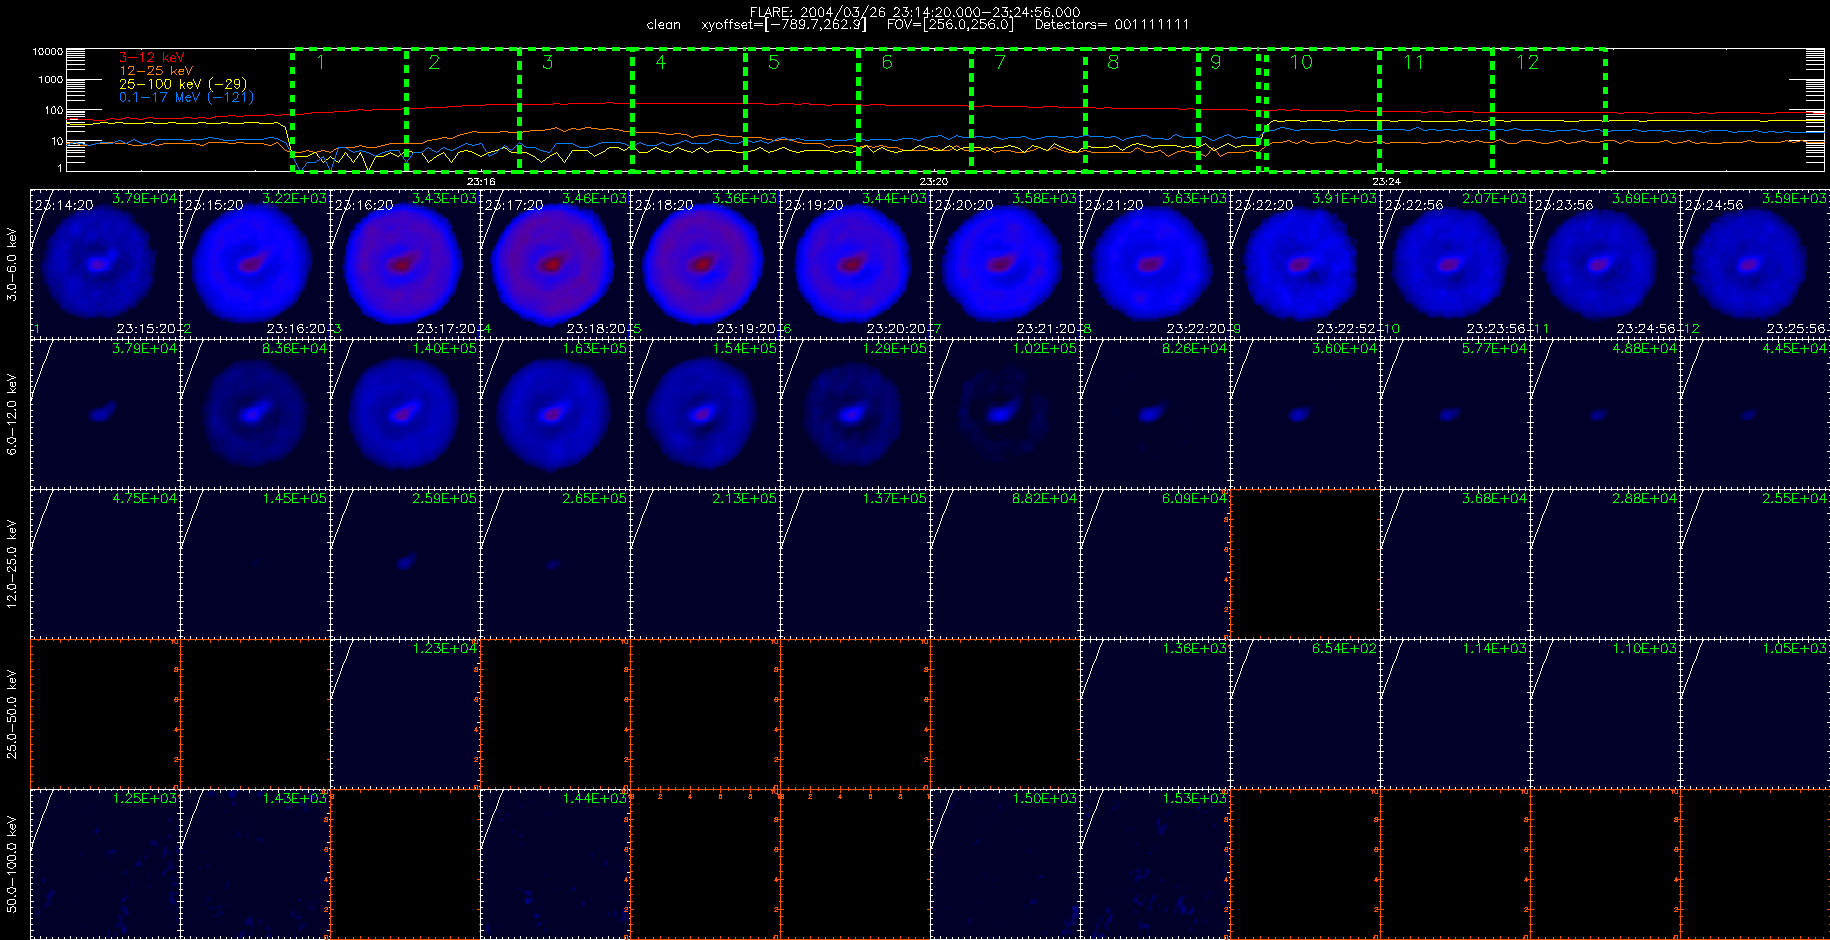Open the 12.0-25.0 keV panel labeled 2.59E+05
The width and height of the screenshot is (1830, 940).
tap(405, 564)
